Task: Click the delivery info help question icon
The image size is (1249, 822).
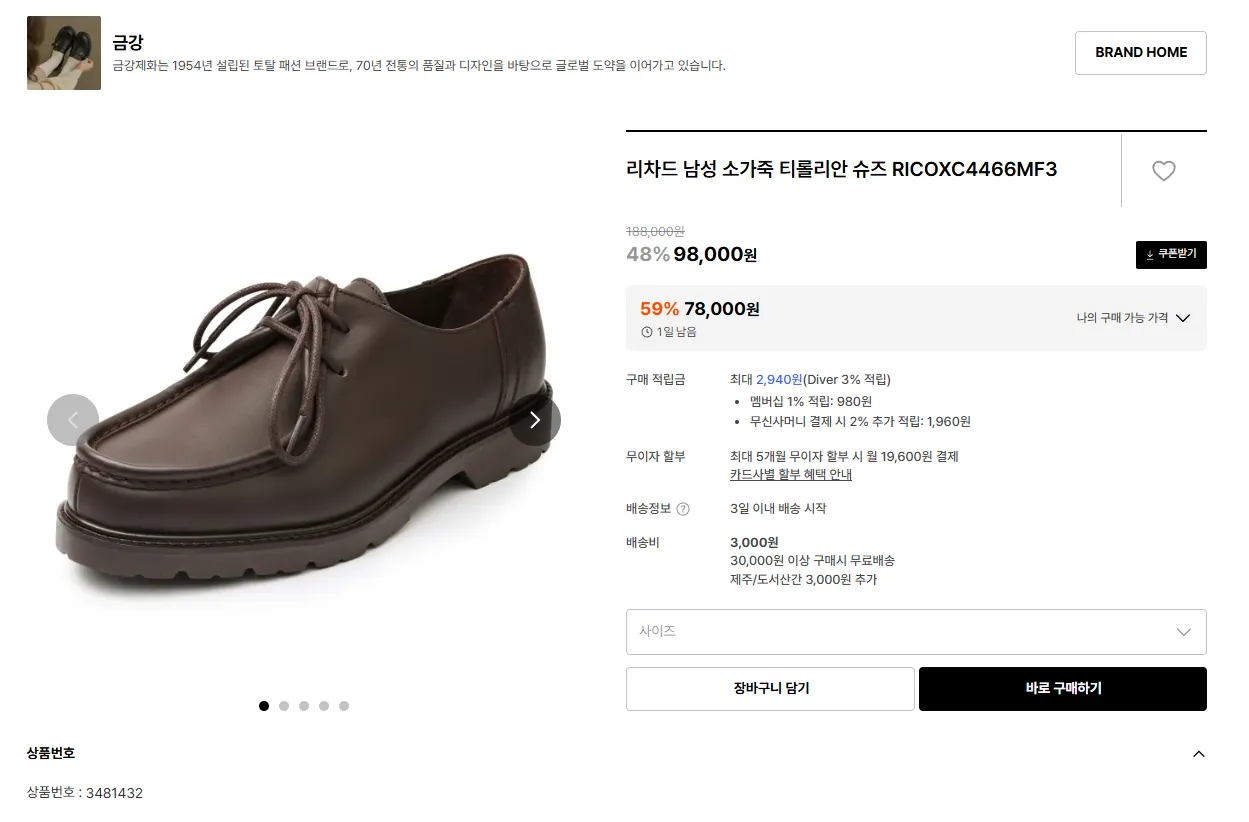Action: point(683,509)
